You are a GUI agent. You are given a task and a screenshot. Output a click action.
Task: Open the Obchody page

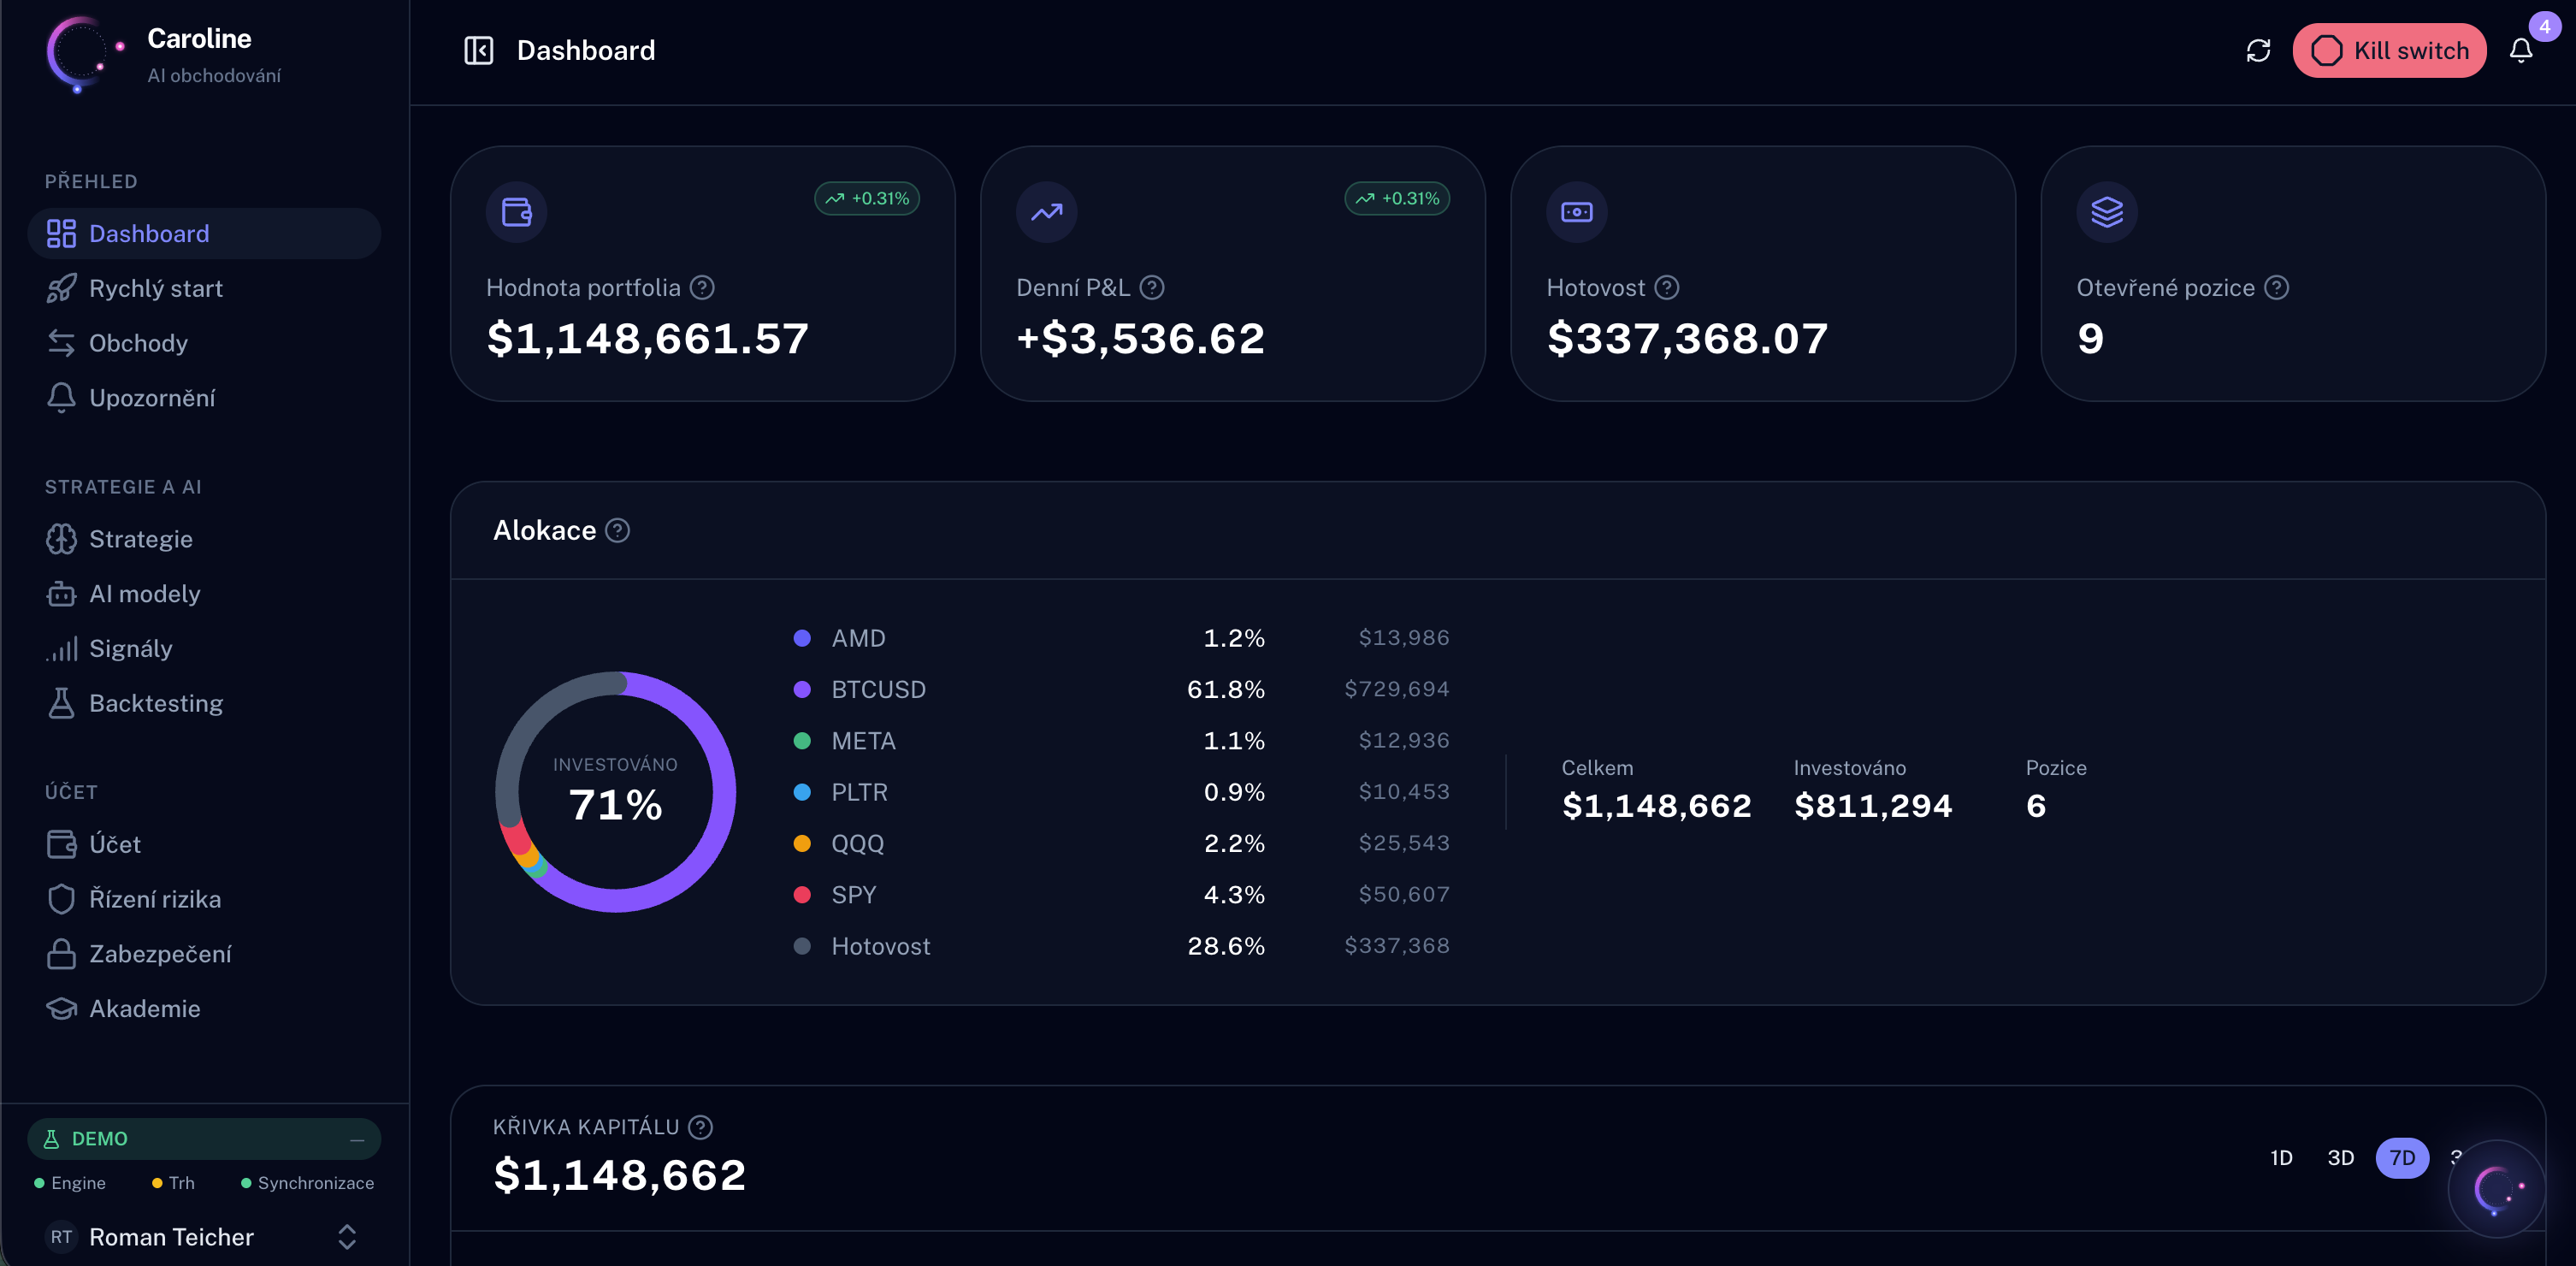point(204,343)
